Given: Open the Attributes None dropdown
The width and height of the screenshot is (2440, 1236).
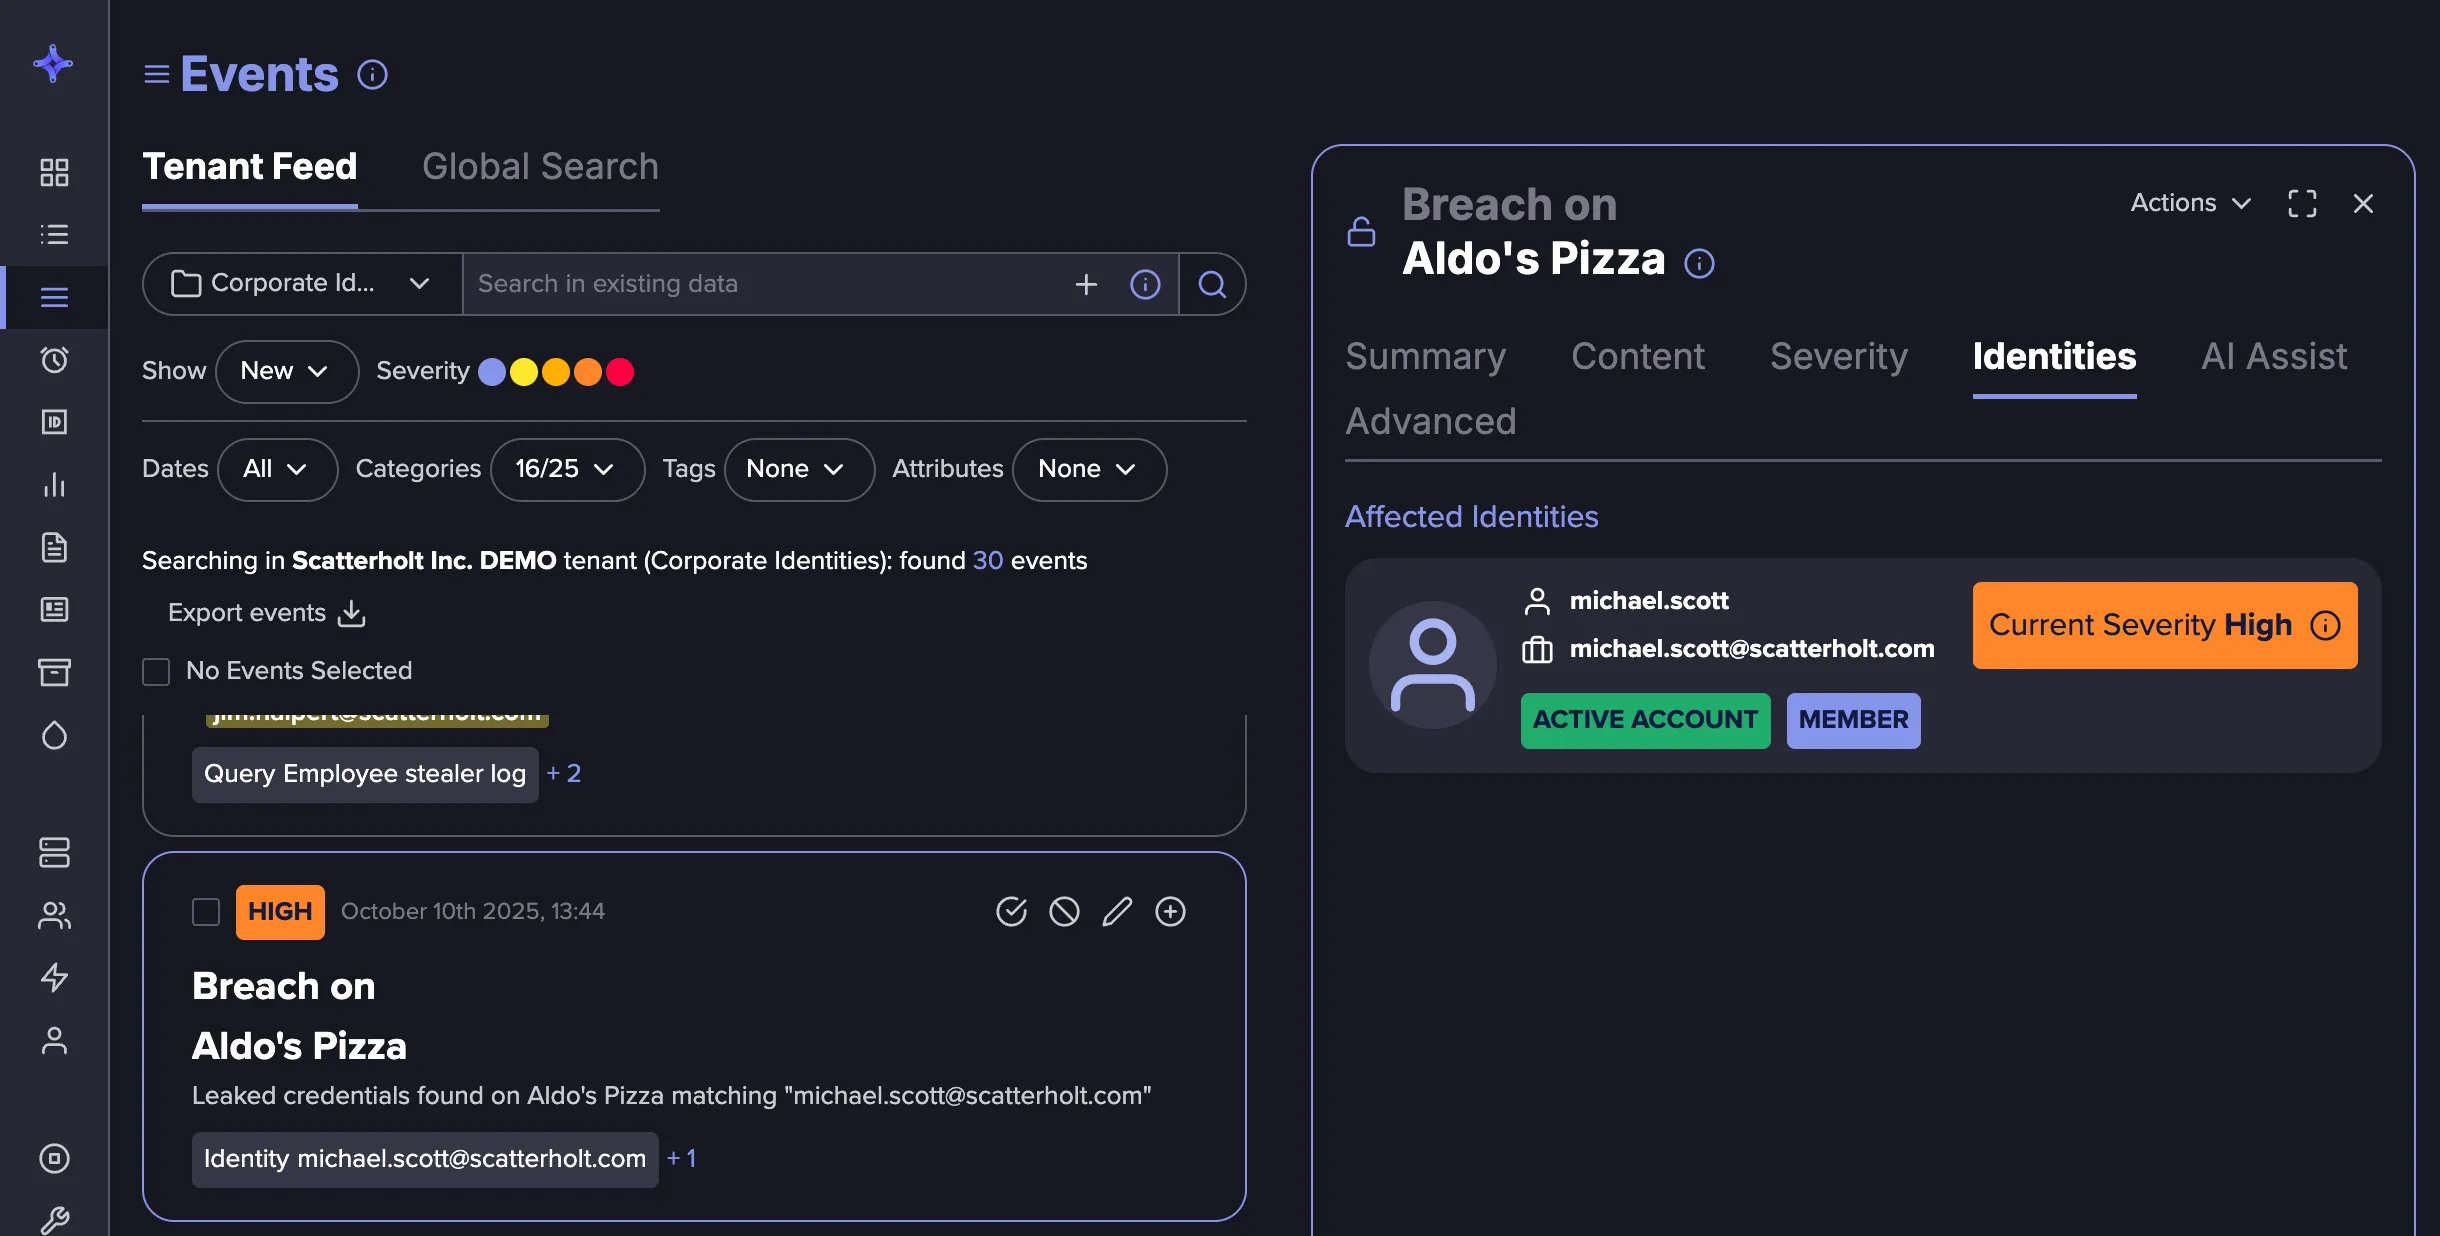Looking at the screenshot, I should [1088, 469].
